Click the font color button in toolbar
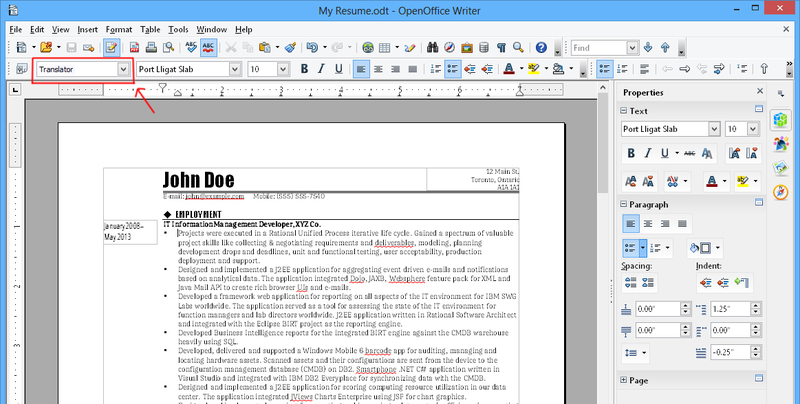The width and height of the screenshot is (800, 404). tap(508, 69)
